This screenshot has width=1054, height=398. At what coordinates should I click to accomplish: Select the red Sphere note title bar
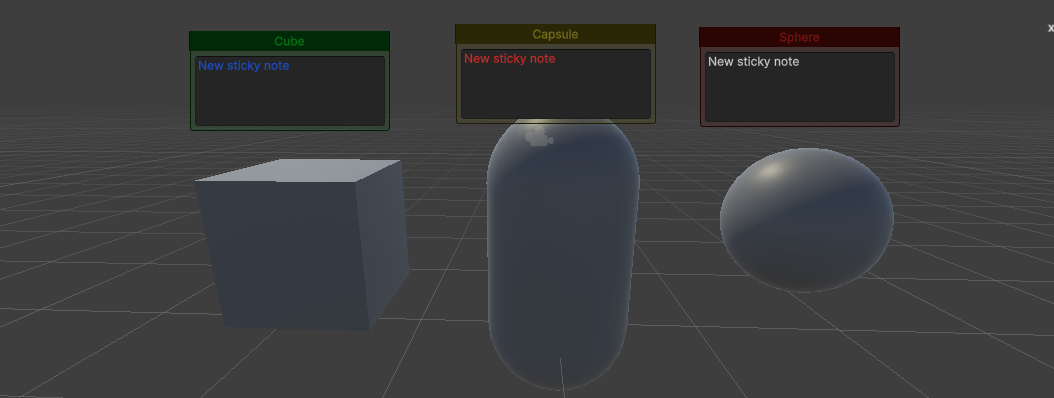tap(799, 37)
